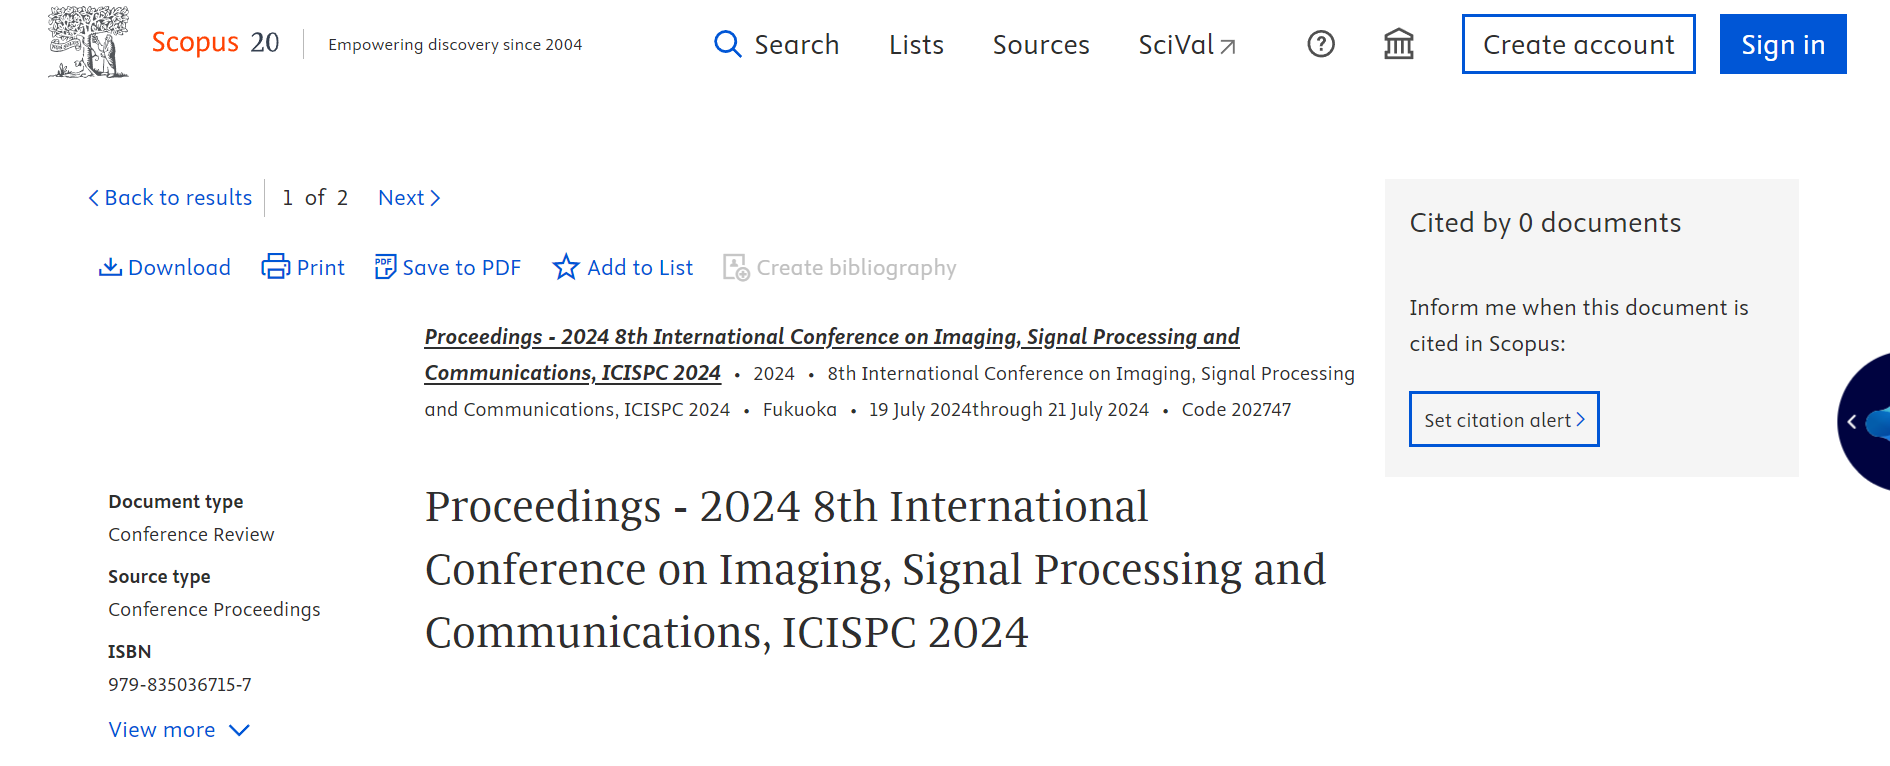Screen dimensions: 1890x766
Task: Click the Cited by 0 documents heading
Action: (1545, 223)
